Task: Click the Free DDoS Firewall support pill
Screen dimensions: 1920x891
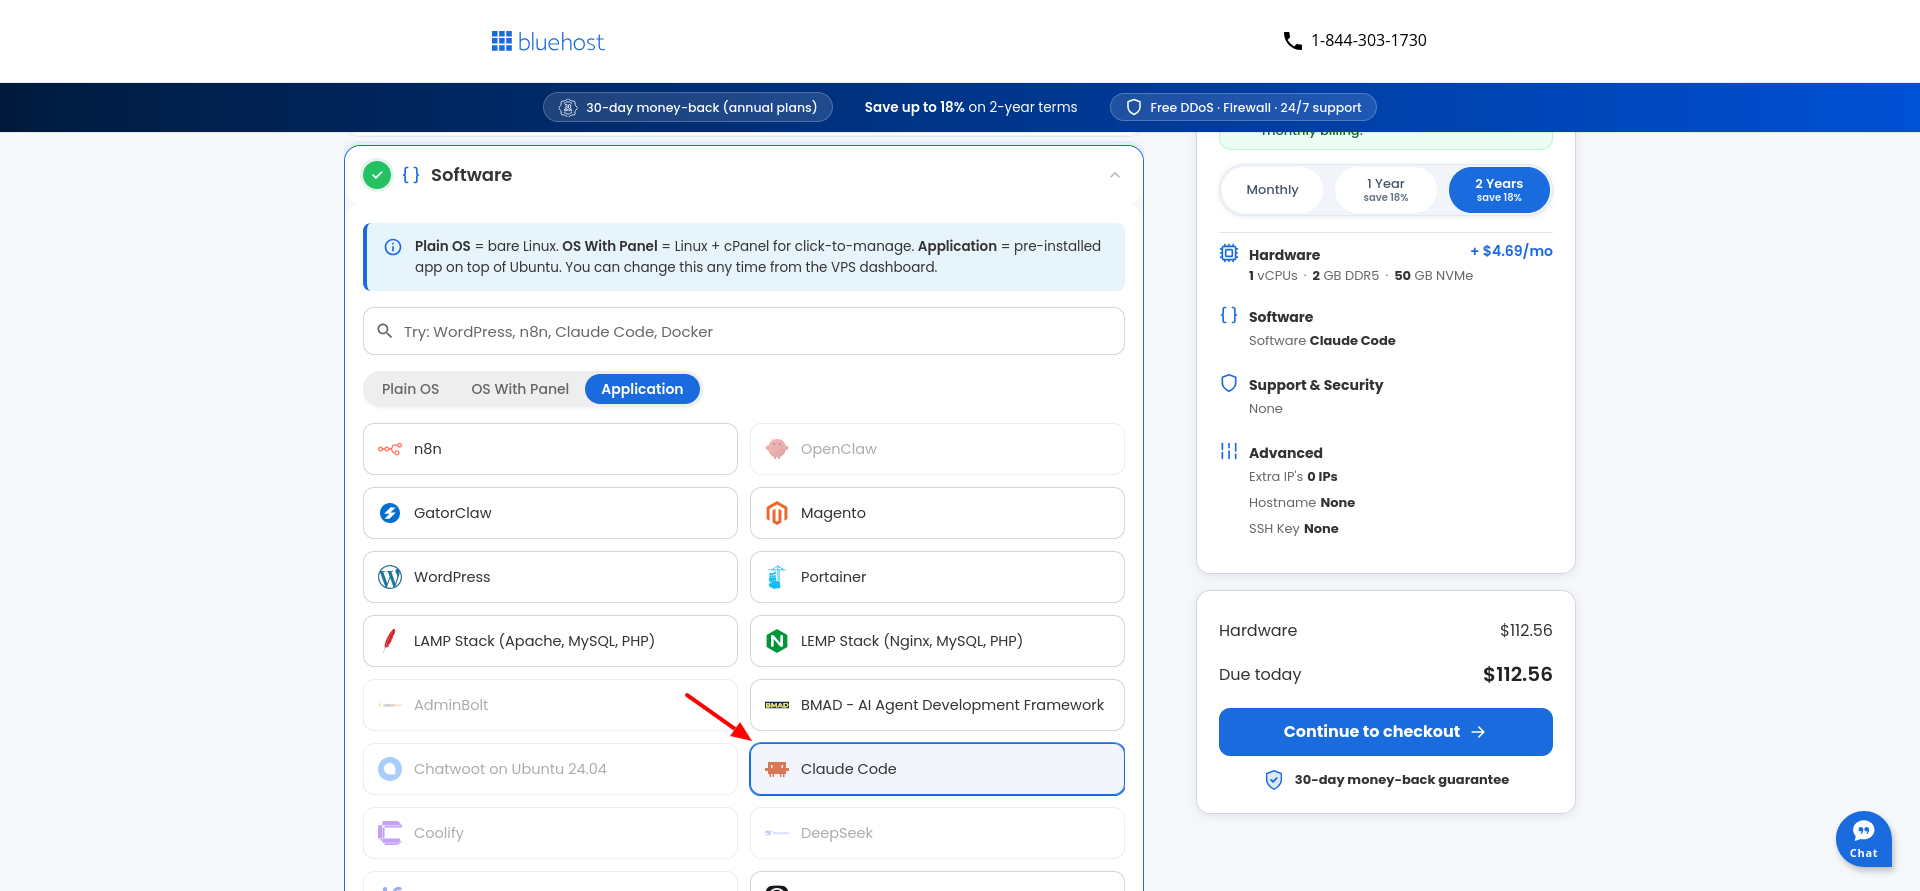Action: 1243,107
